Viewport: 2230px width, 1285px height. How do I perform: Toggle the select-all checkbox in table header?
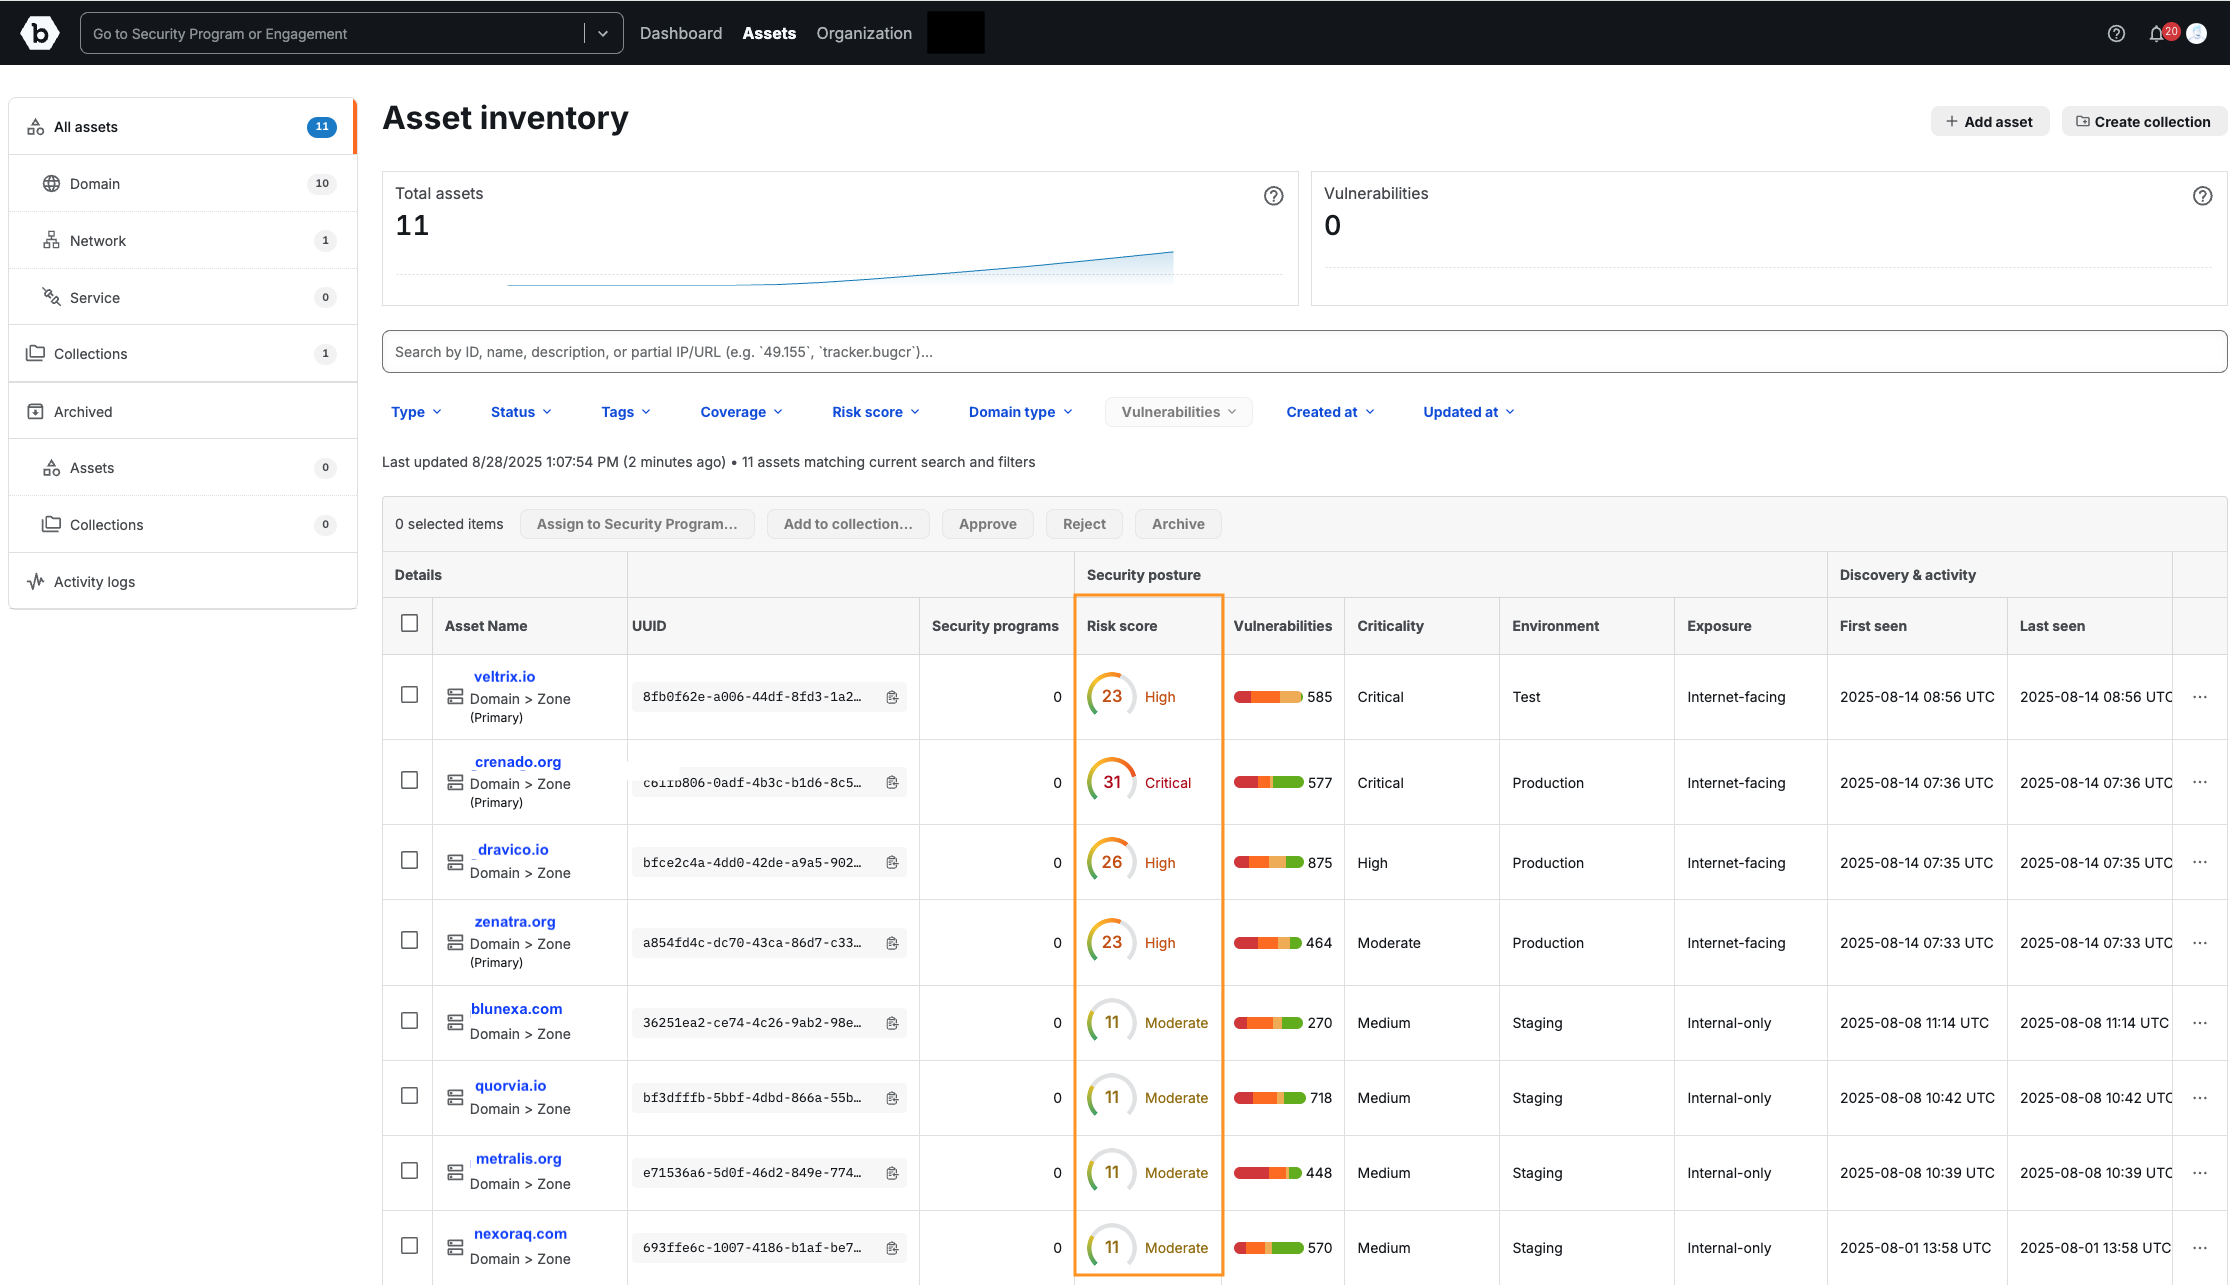[409, 624]
